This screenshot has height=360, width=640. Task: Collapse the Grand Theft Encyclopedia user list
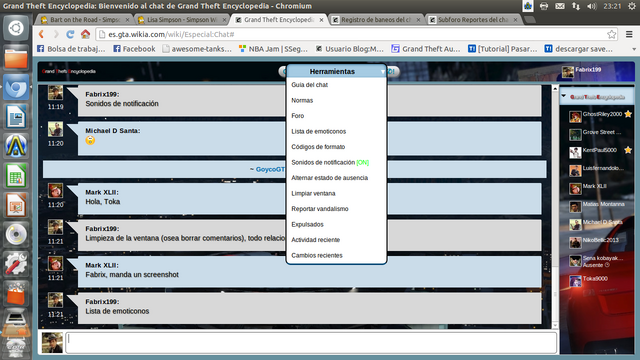pyautogui.click(x=564, y=96)
